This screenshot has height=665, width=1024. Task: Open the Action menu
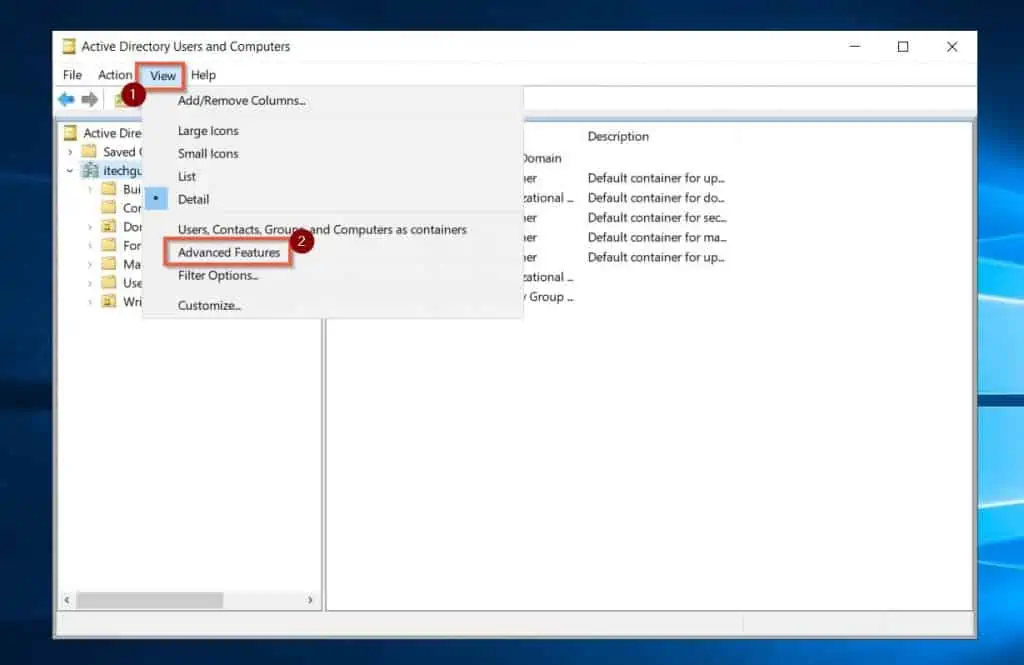115,75
